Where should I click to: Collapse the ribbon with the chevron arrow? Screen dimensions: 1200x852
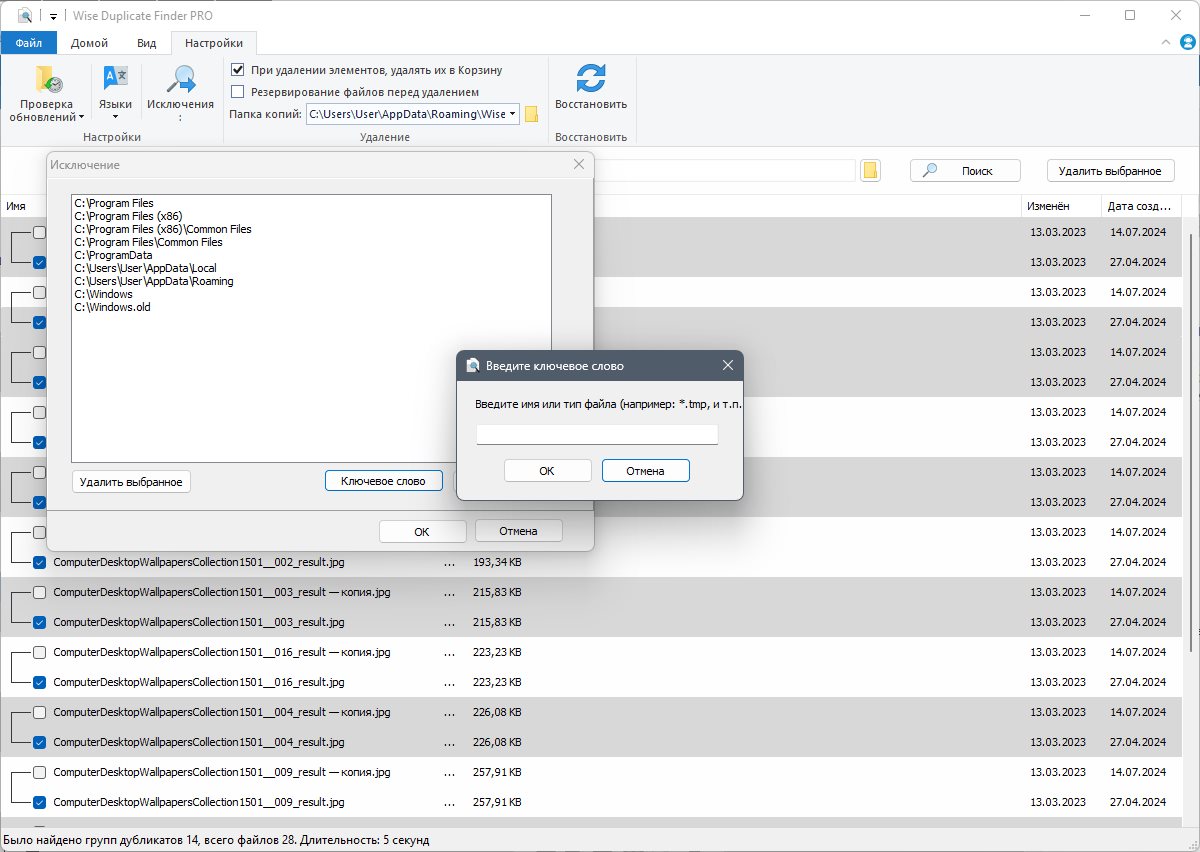(x=1166, y=44)
